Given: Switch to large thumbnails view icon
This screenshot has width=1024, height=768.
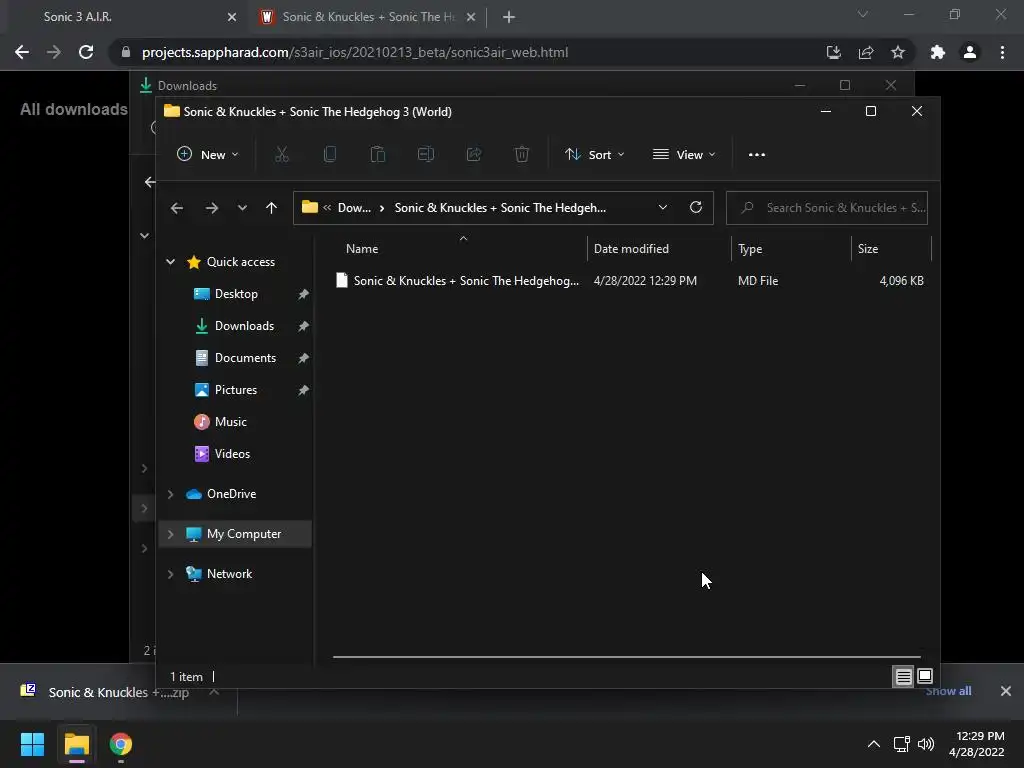Looking at the screenshot, I should [x=925, y=677].
